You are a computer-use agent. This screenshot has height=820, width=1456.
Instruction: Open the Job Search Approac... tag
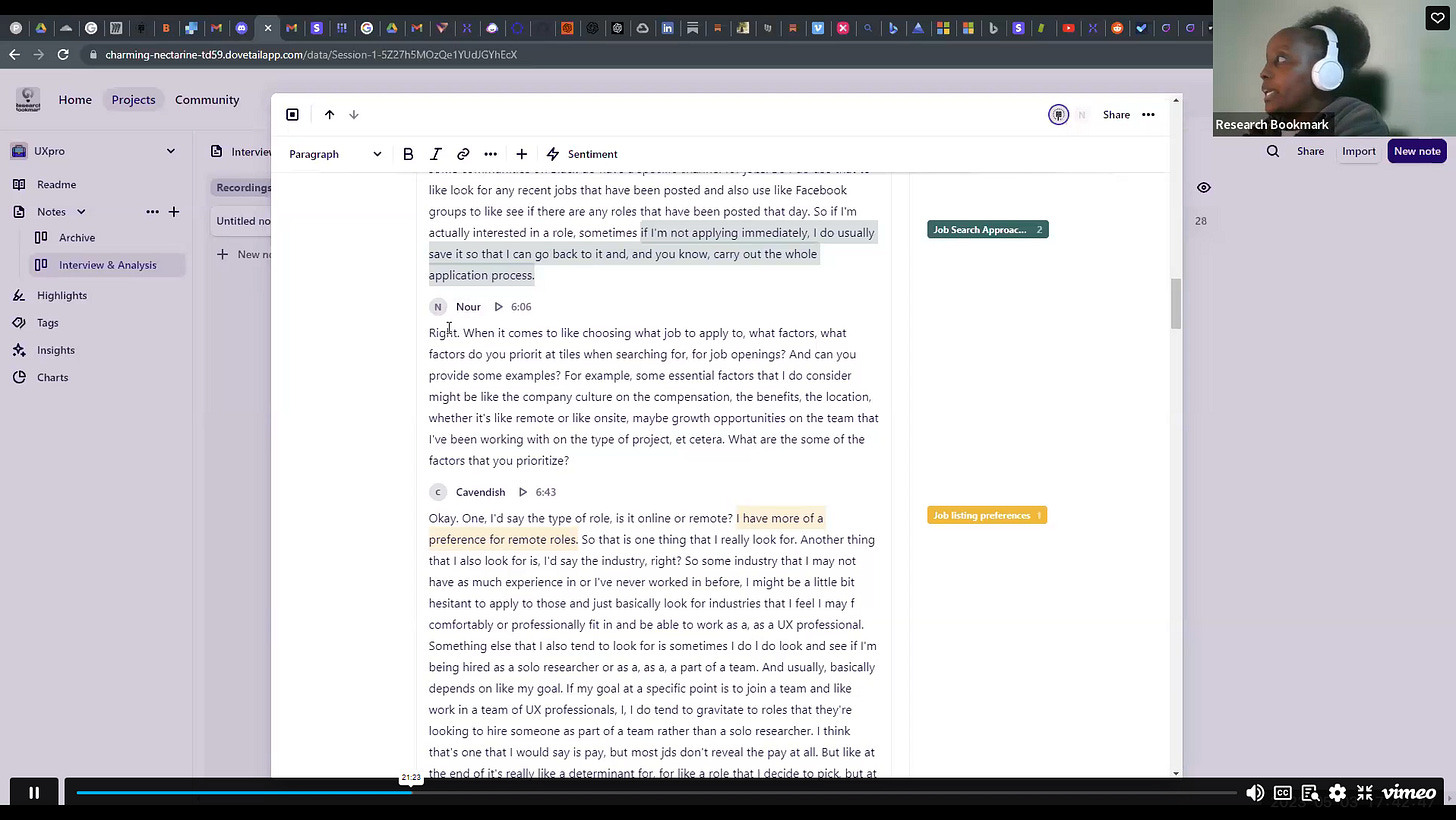[x=987, y=230]
